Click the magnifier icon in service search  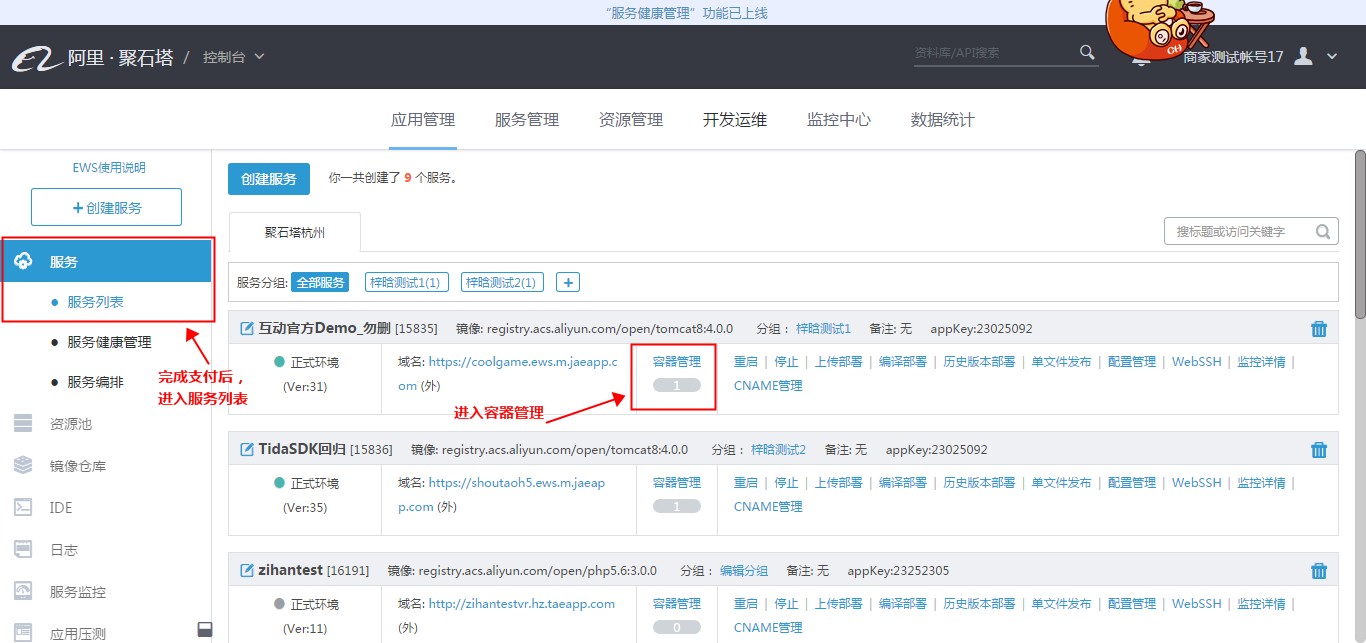point(1324,232)
